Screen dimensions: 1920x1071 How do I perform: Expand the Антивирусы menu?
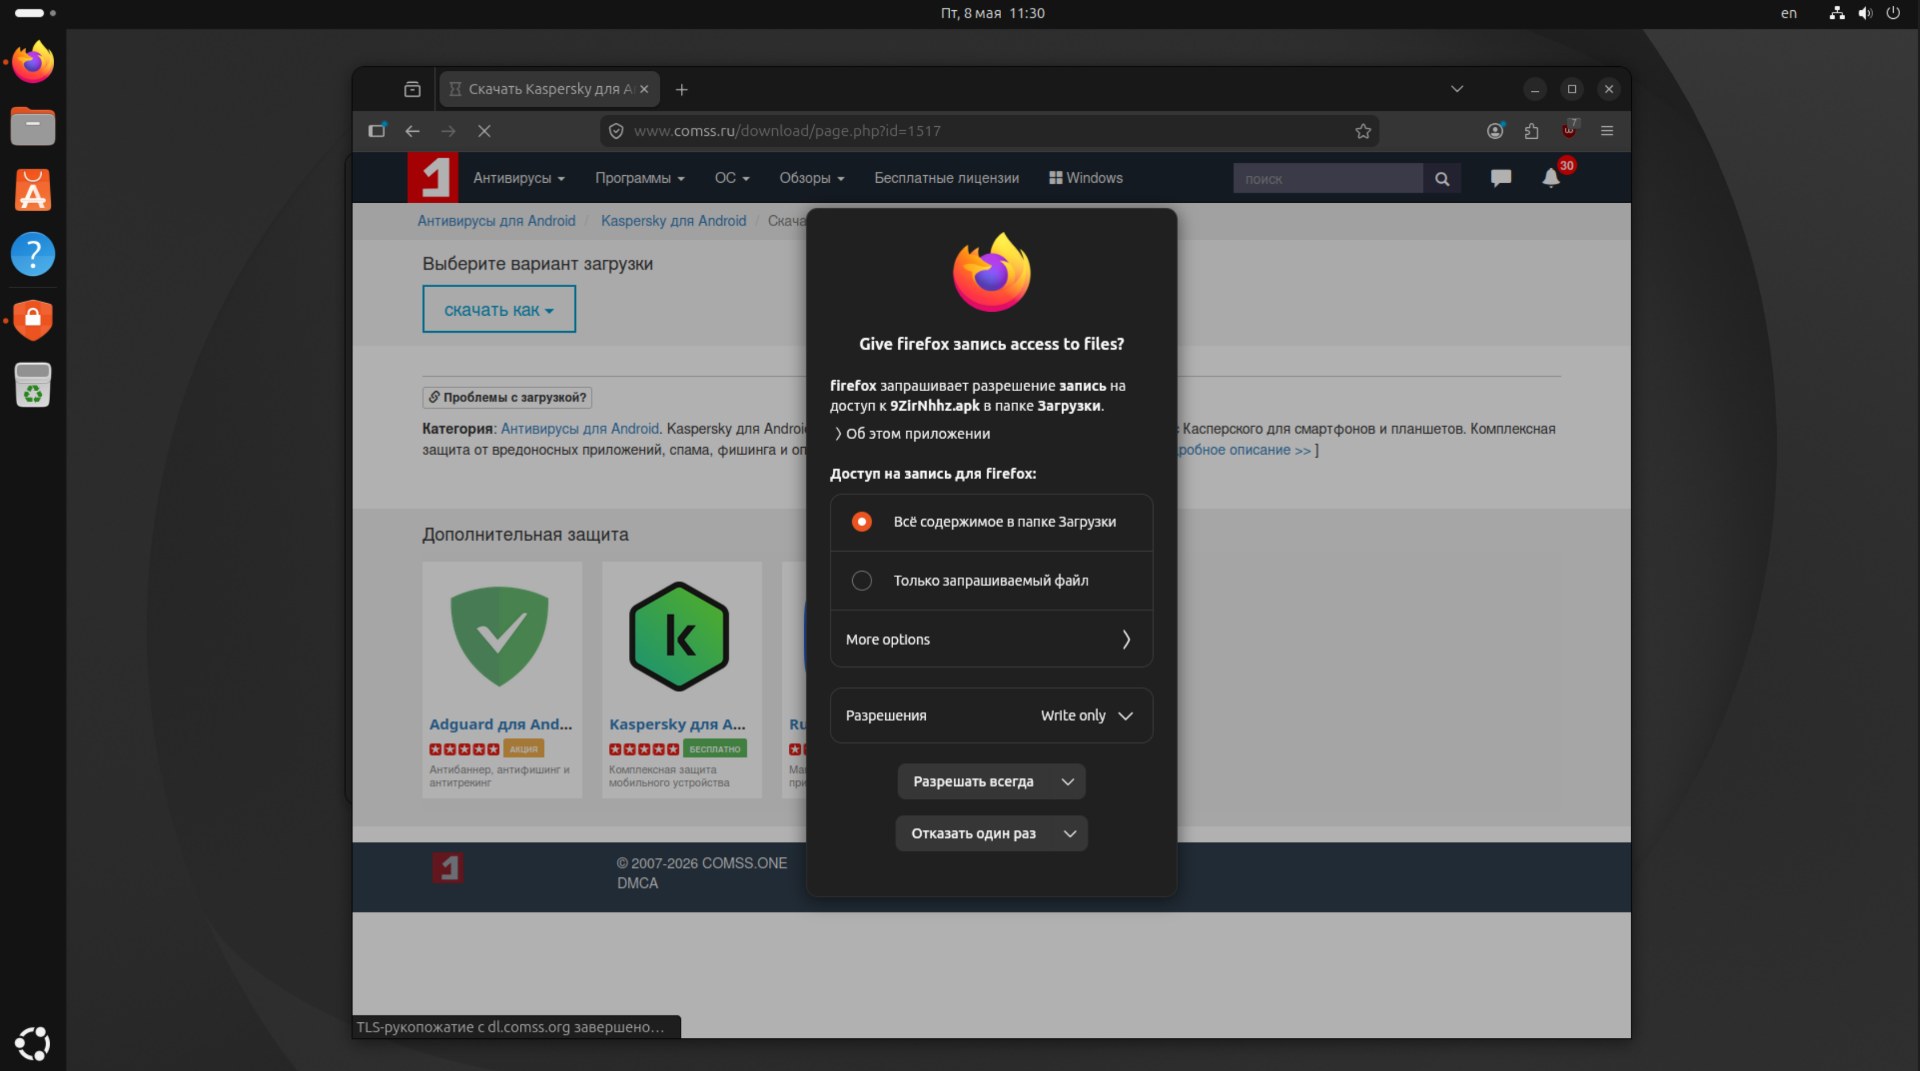click(519, 178)
